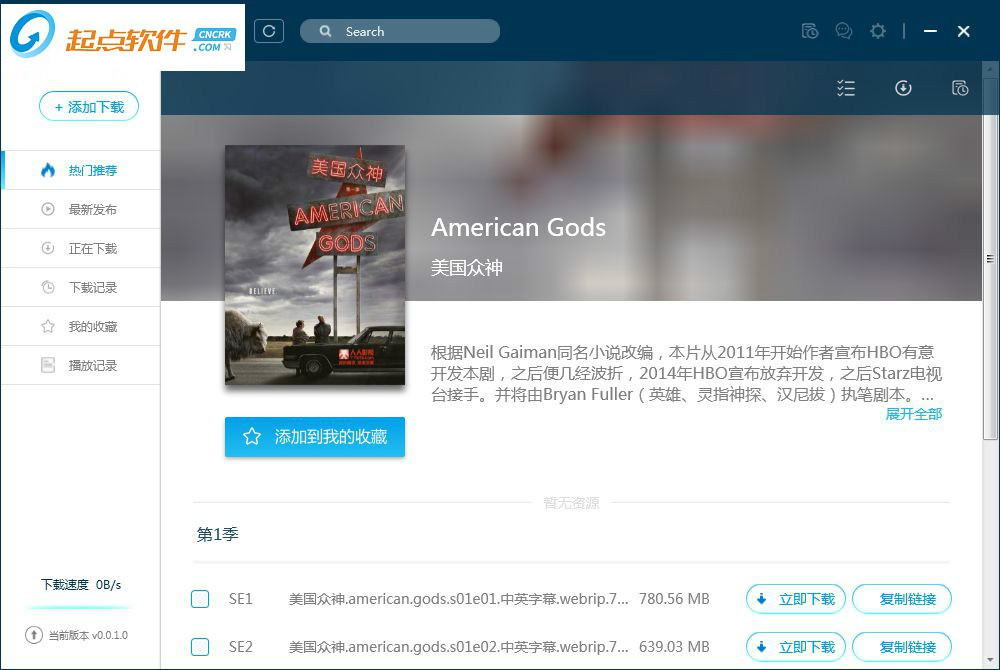
Task: Expand the description with 展开全部
Action: (913, 414)
